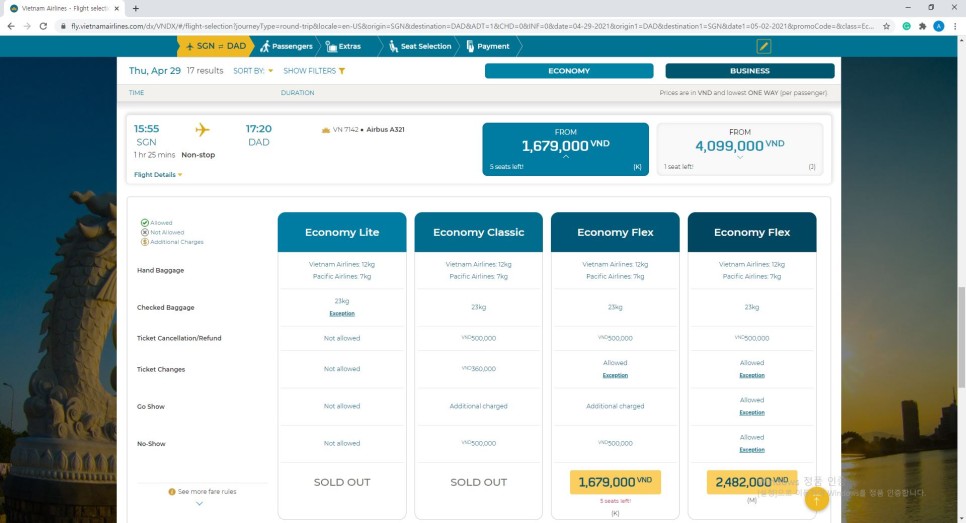Image resolution: width=966 pixels, height=523 pixels.
Task: Click the browser back arrow
Action: (x=10, y=26)
